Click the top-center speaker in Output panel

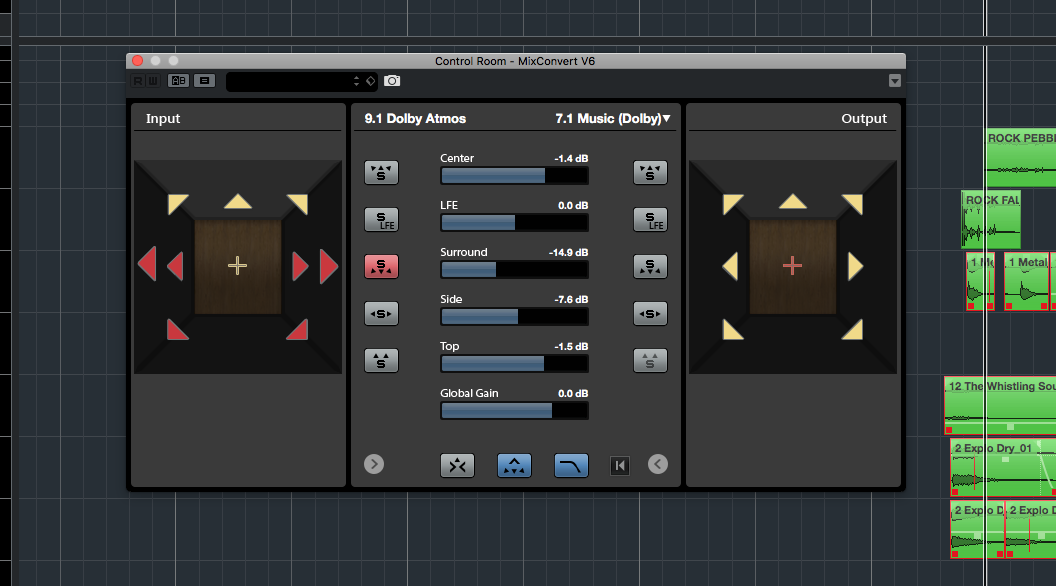(793, 201)
